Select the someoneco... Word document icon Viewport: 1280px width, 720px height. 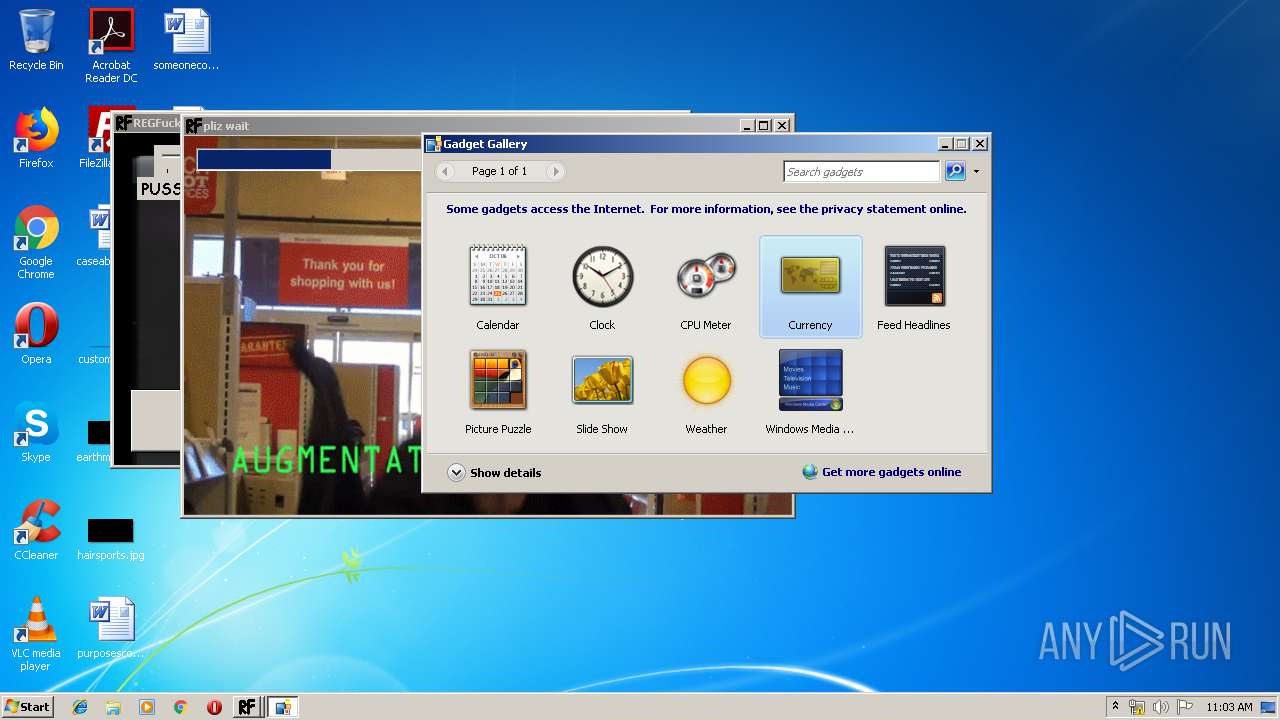pos(186,40)
